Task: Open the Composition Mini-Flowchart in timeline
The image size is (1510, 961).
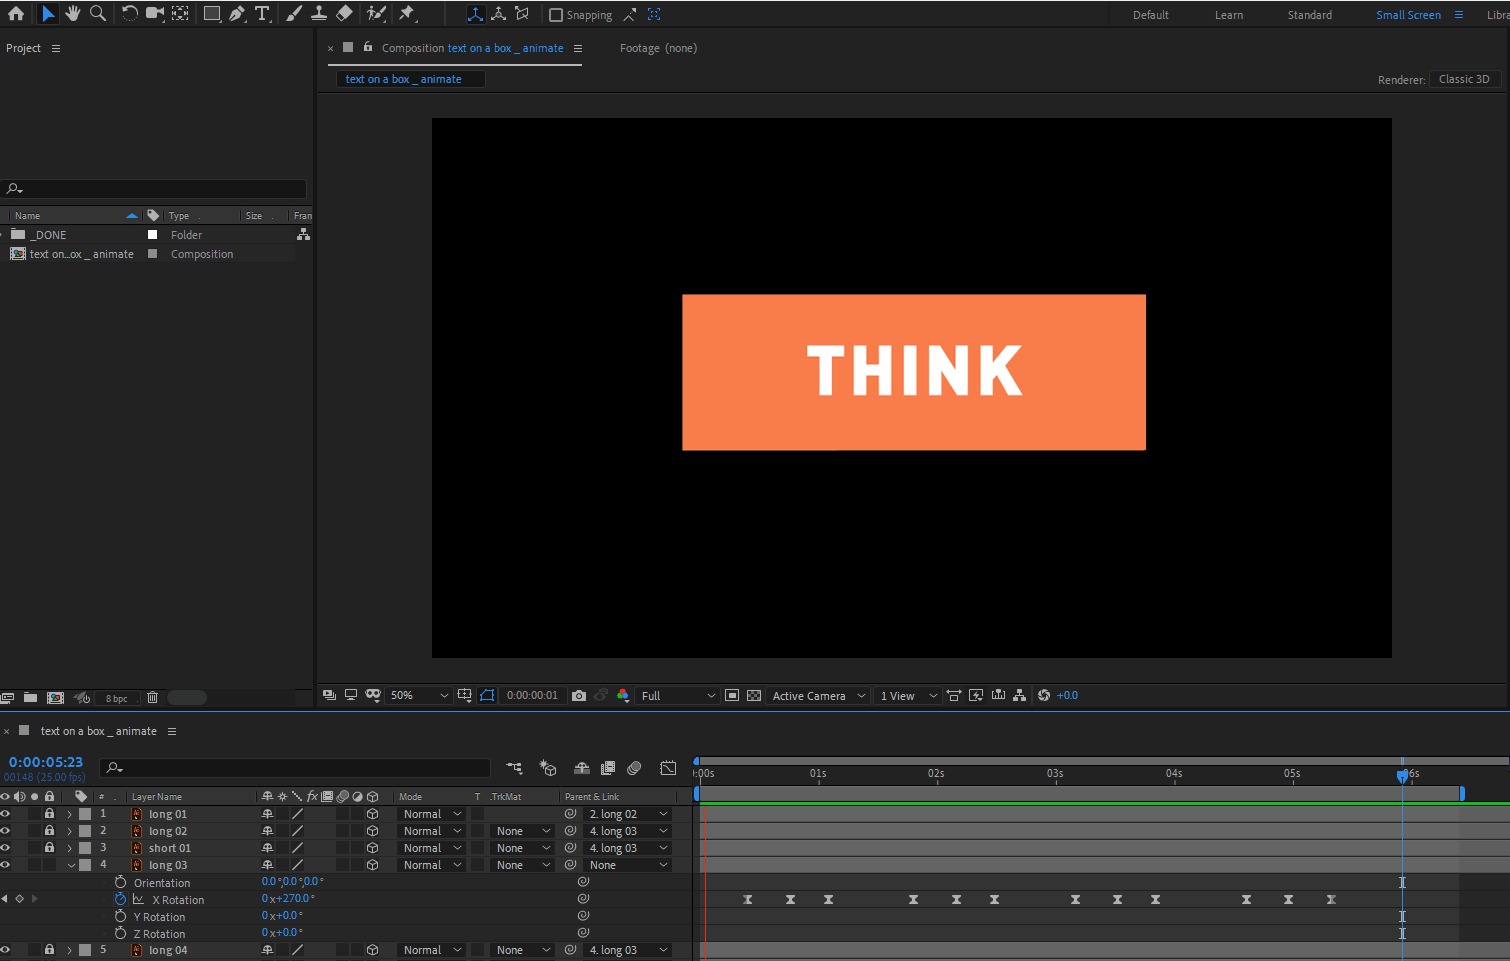Action: tap(514, 768)
